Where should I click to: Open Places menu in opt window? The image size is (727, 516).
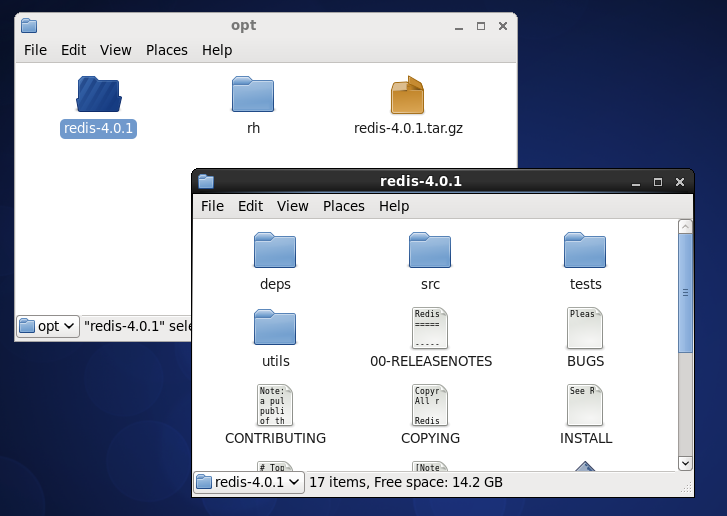pyautogui.click(x=166, y=50)
